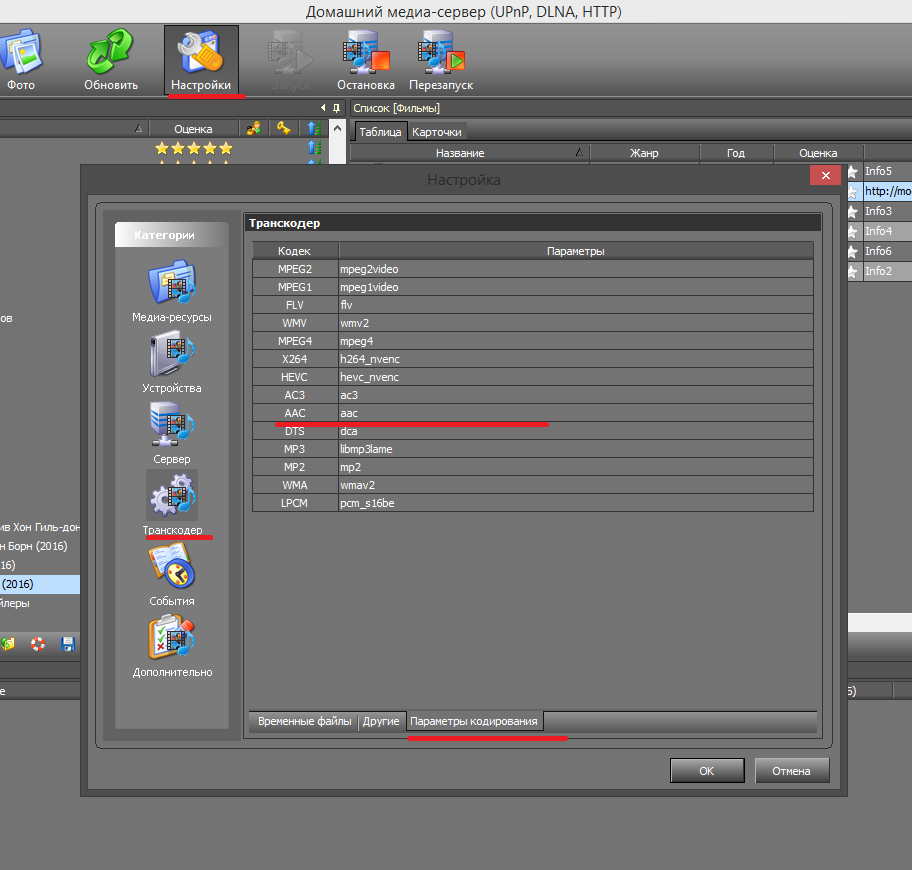Click the Обновить refresh icon

point(110,53)
